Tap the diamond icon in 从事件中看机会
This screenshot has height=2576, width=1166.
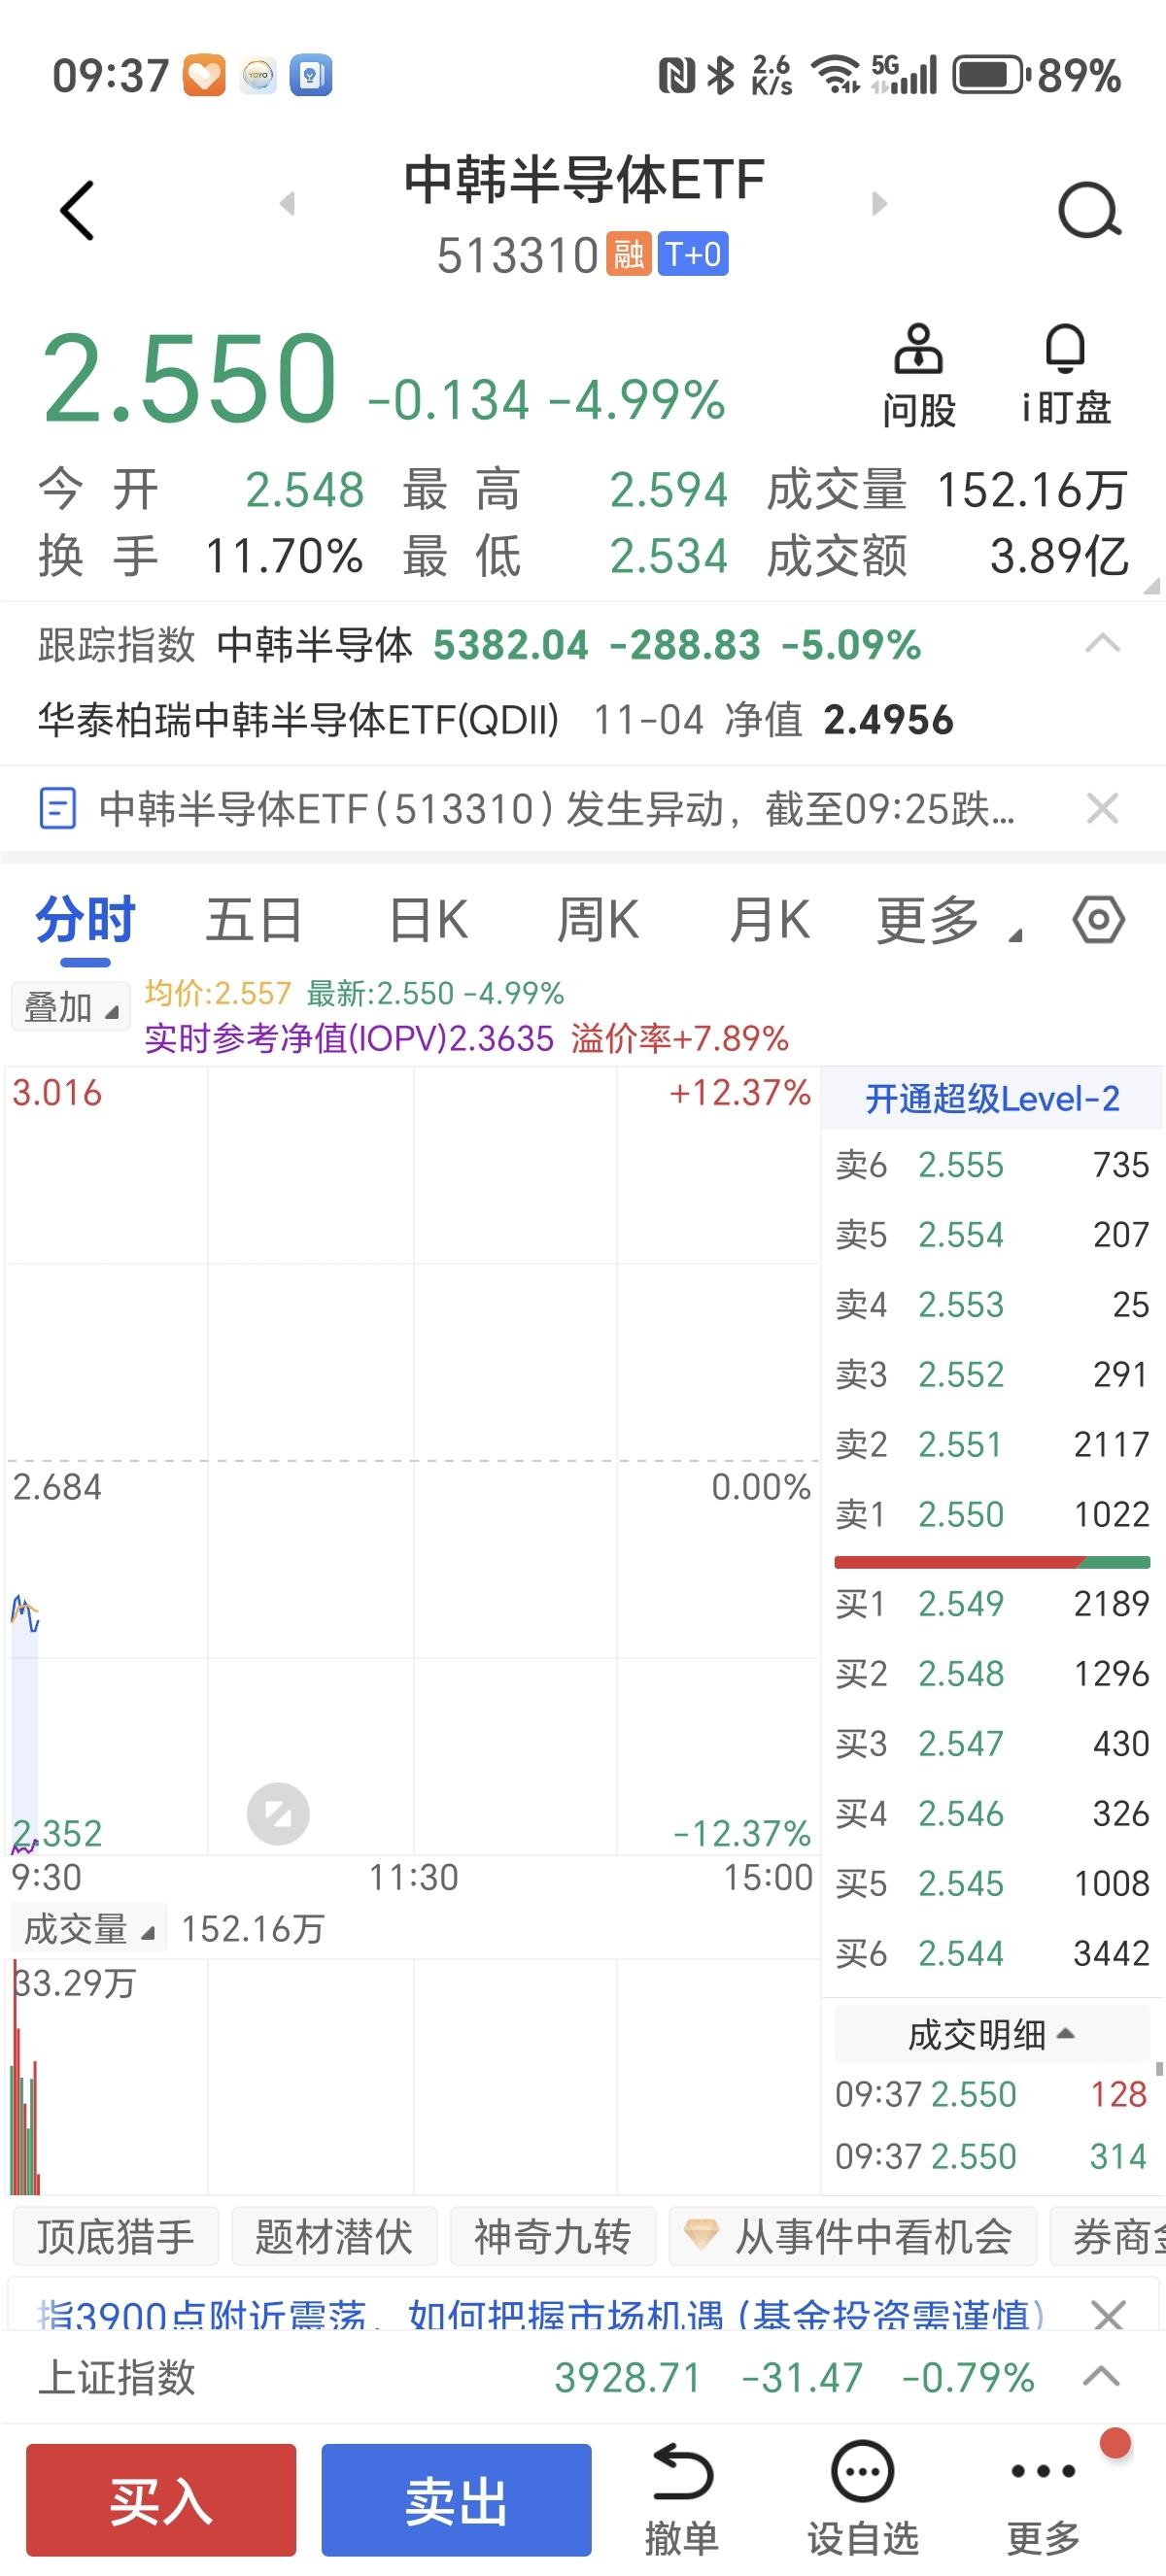701,2233
